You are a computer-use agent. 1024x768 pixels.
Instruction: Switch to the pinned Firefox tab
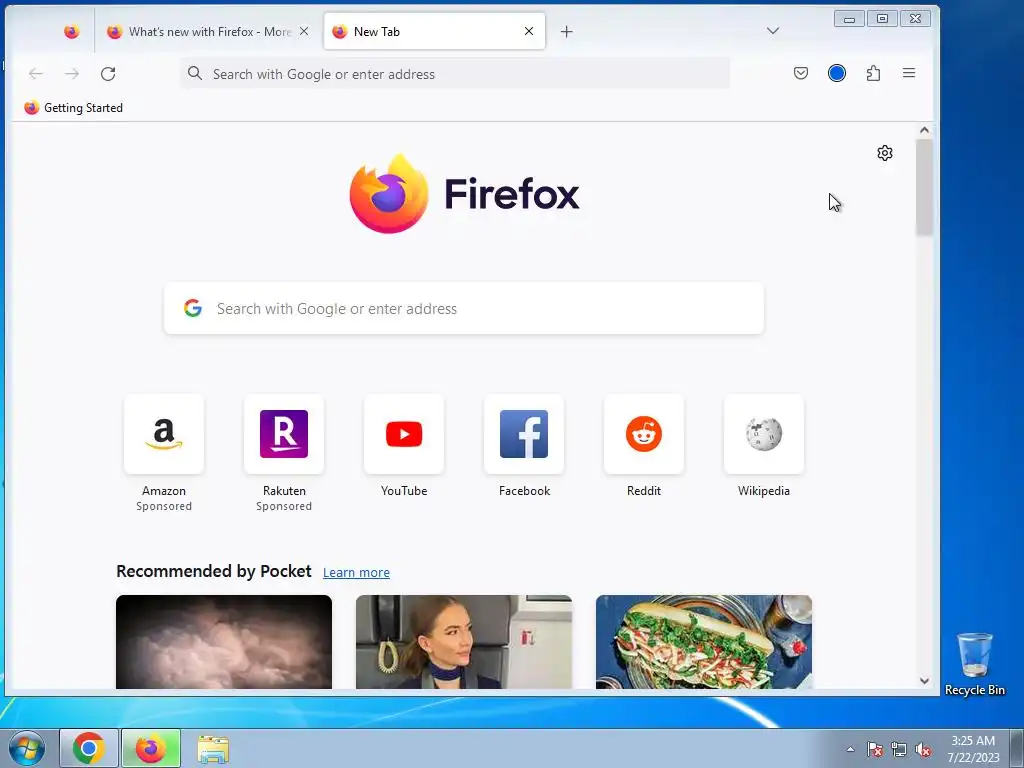point(71,31)
